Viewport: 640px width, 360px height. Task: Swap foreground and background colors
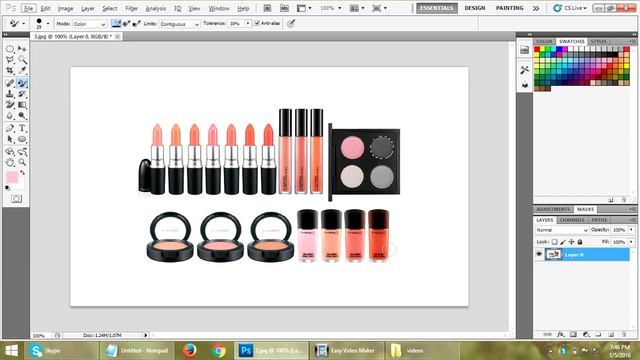click(x=23, y=173)
